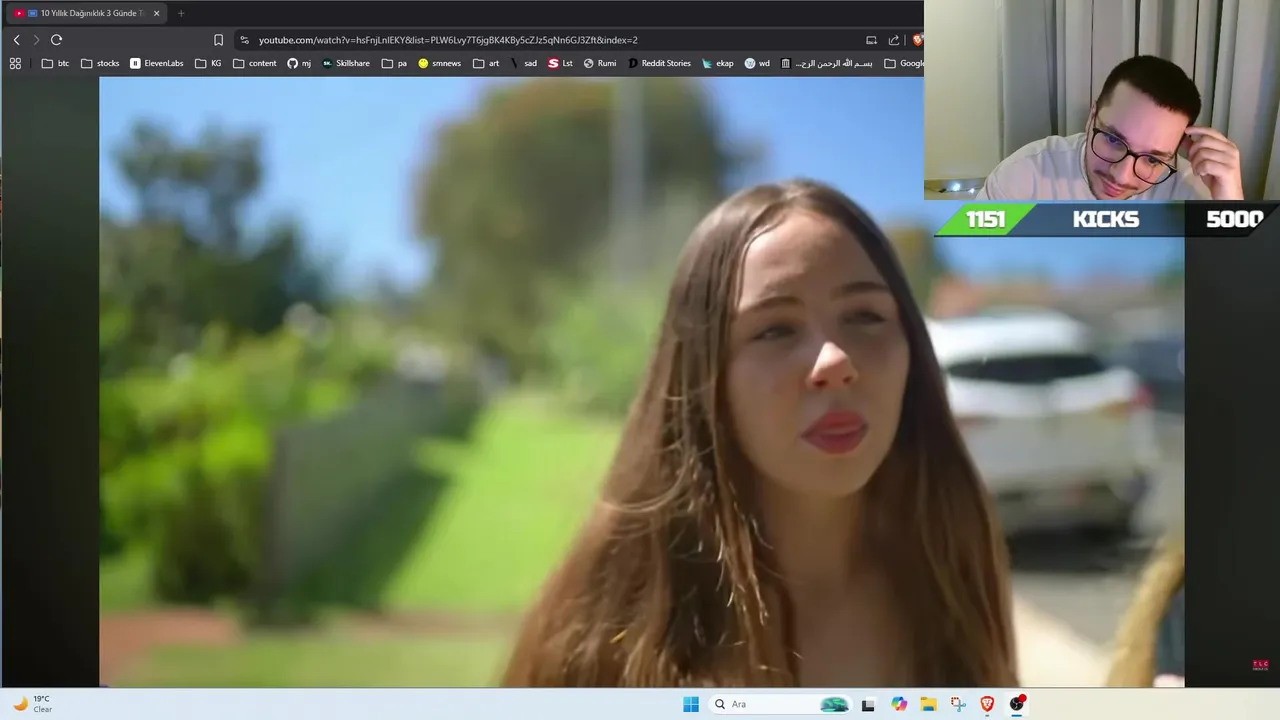Click the YouTube video player area
1280x720 pixels.
[x=641, y=382]
